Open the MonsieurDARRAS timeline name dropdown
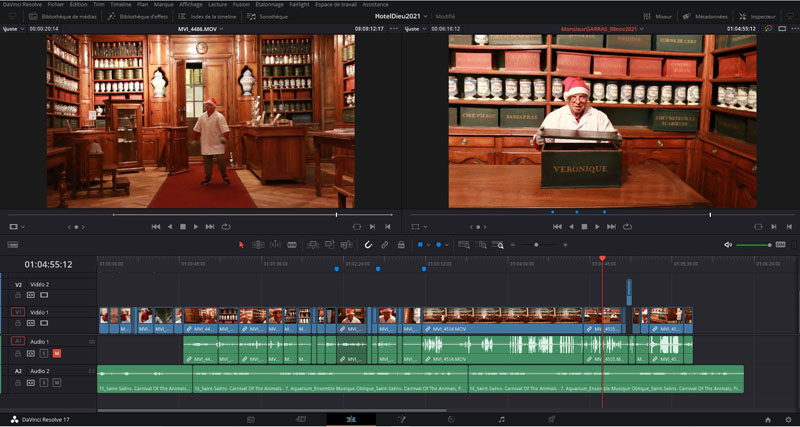The height and width of the screenshot is (427, 800). pos(642,29)
